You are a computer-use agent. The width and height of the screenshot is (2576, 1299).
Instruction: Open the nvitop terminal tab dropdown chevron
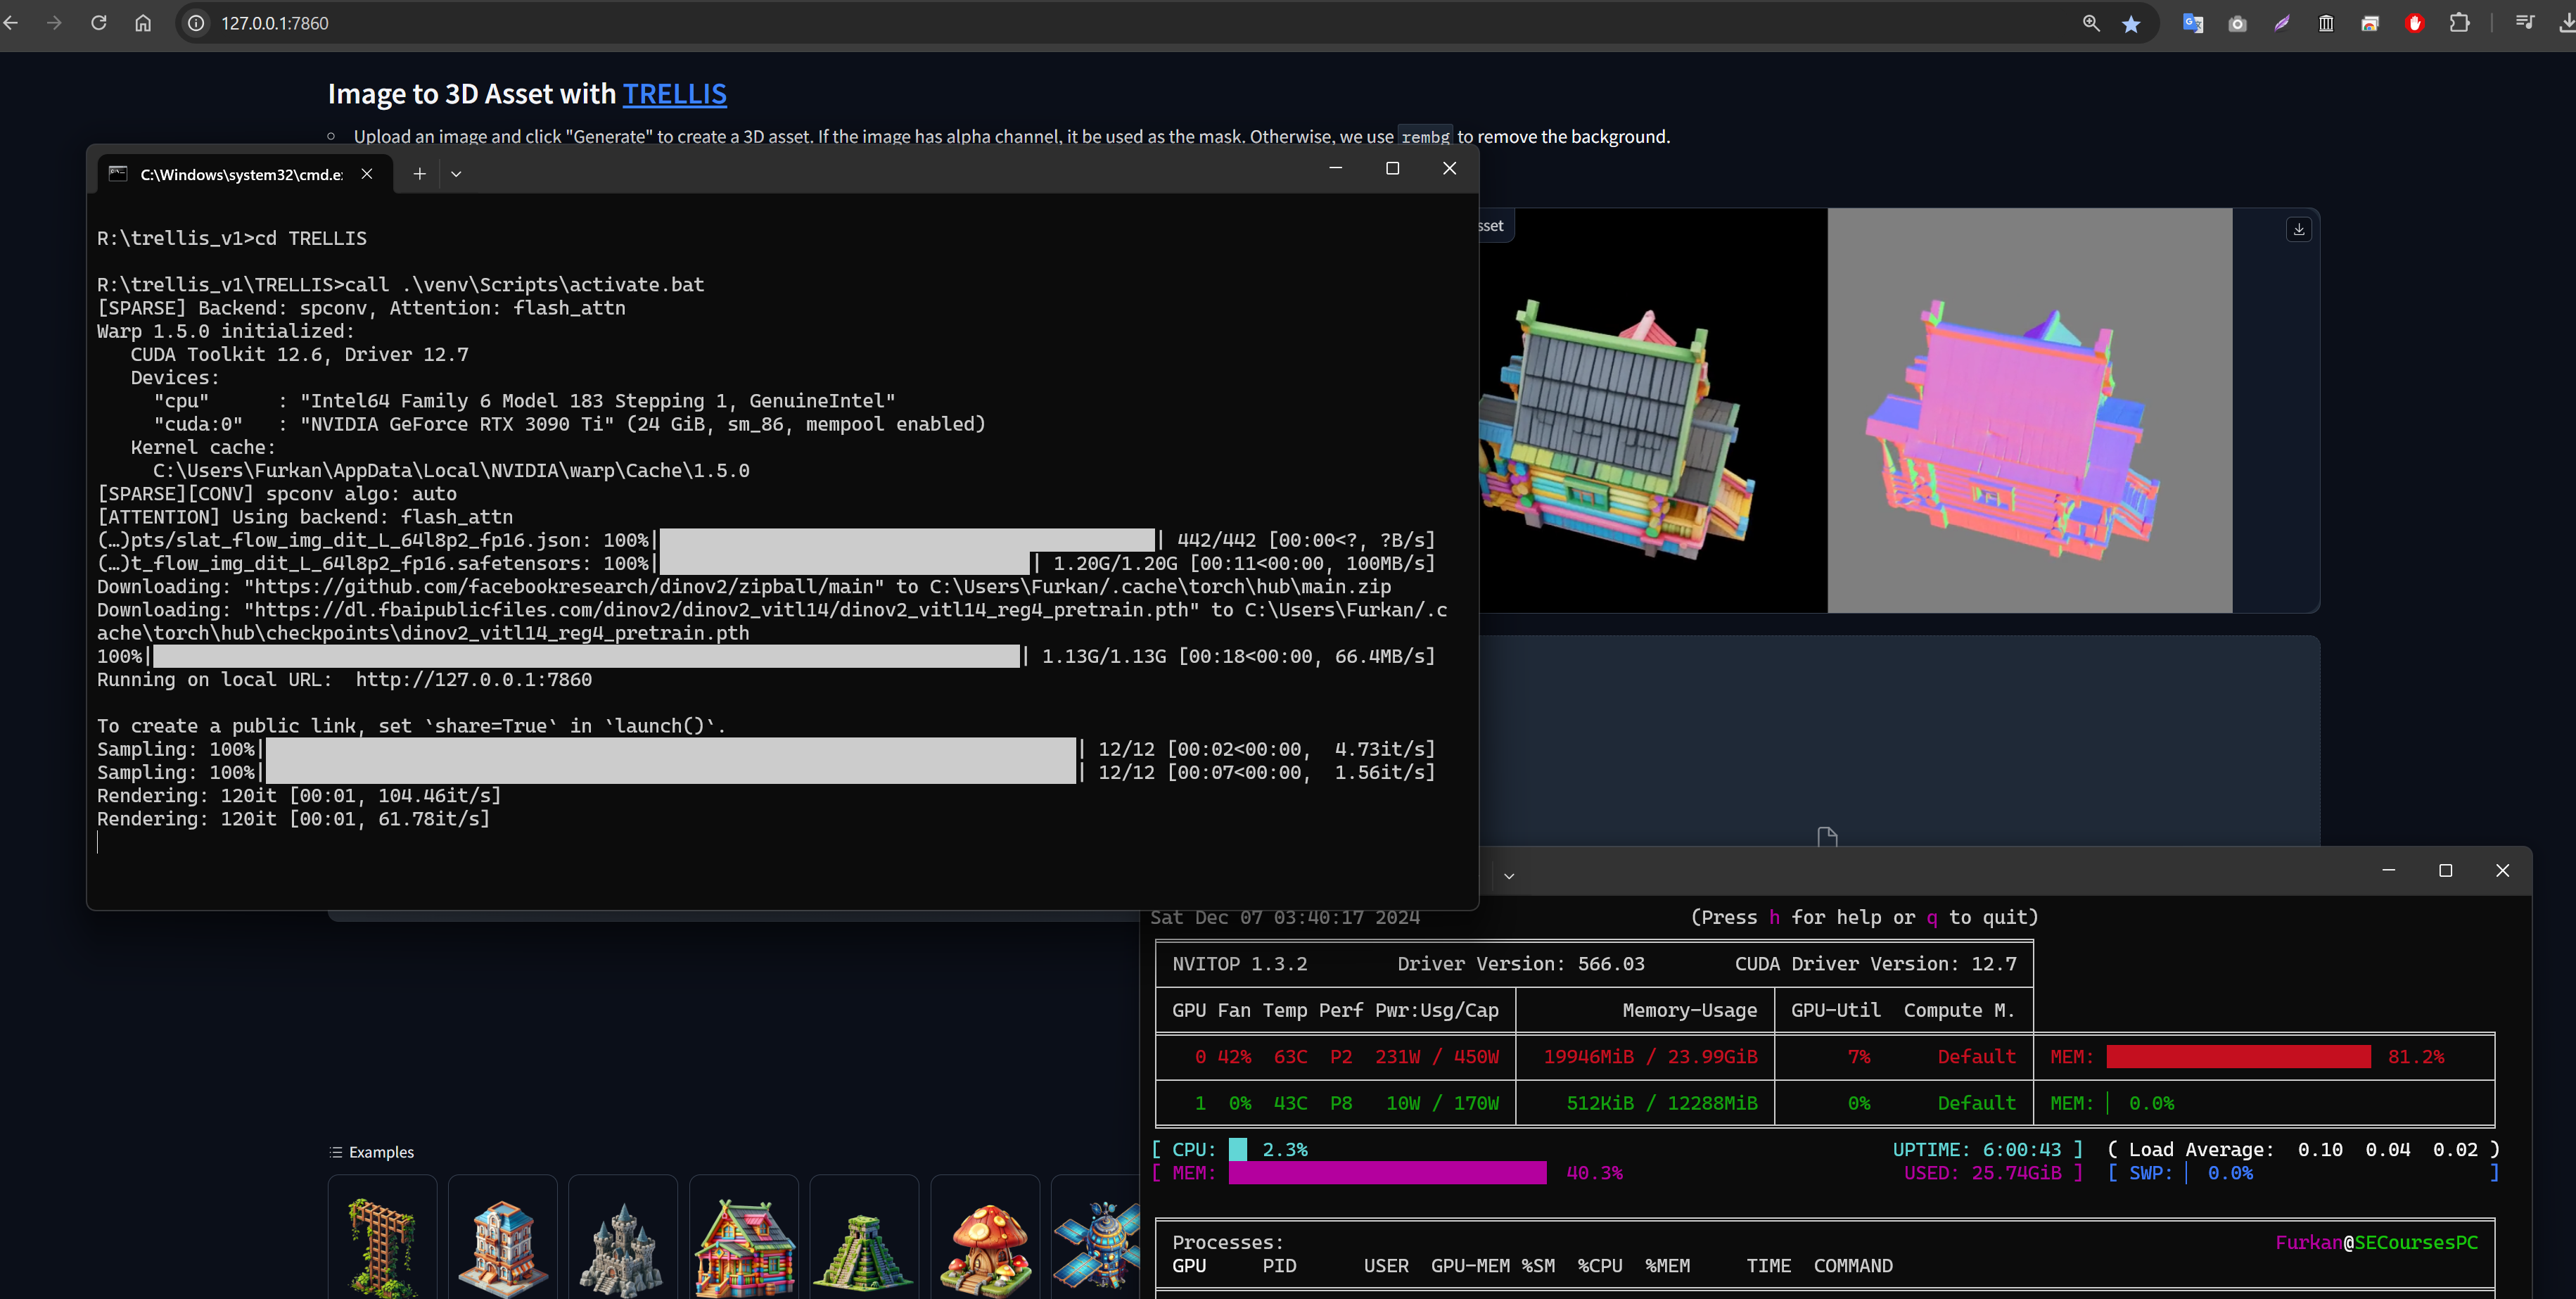[1509, 876]
